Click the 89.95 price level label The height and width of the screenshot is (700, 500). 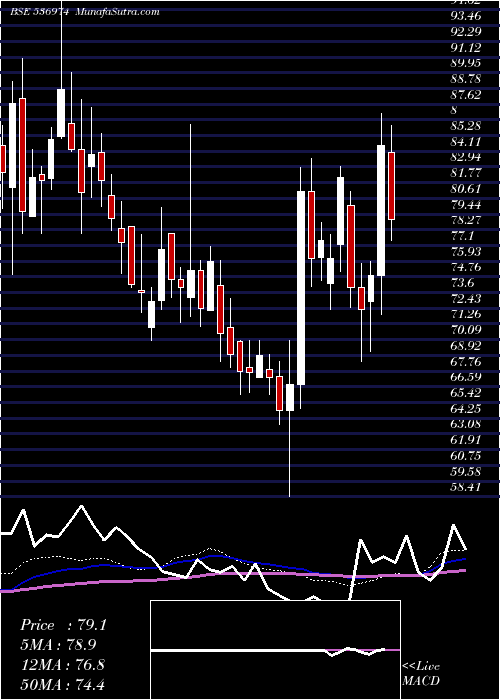pyautogui.click(x=466, y=63)
